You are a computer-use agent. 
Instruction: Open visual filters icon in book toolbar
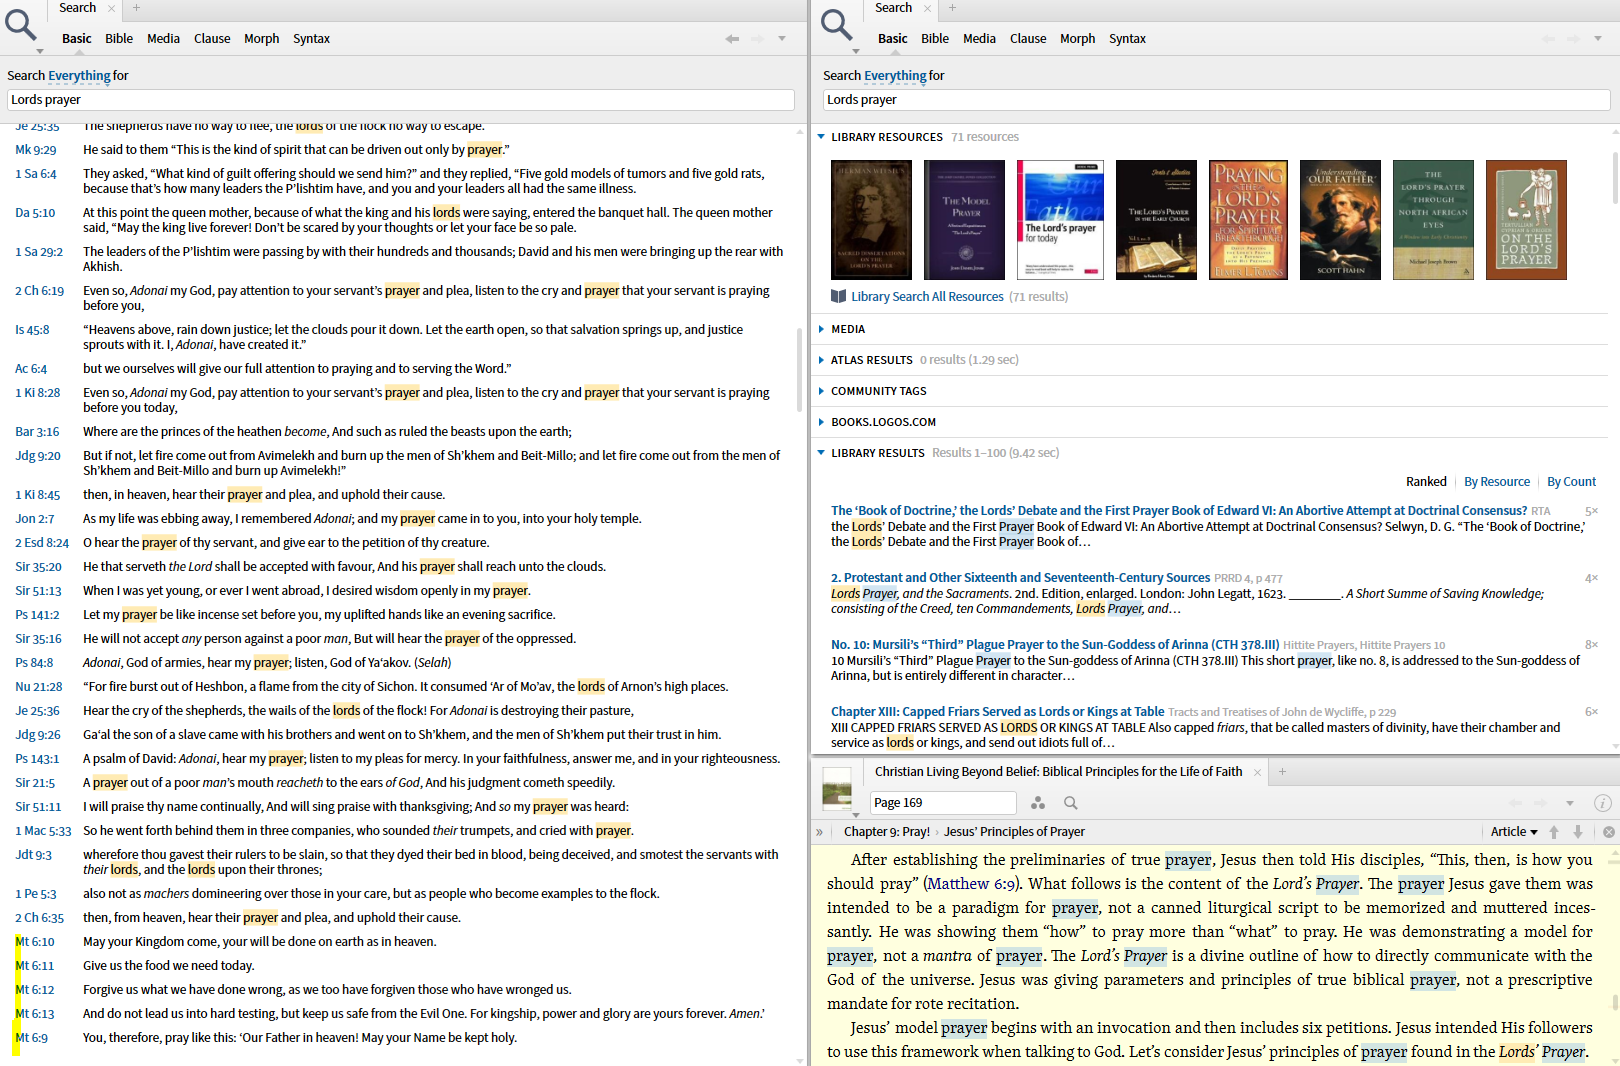[x=1038, y=803]
